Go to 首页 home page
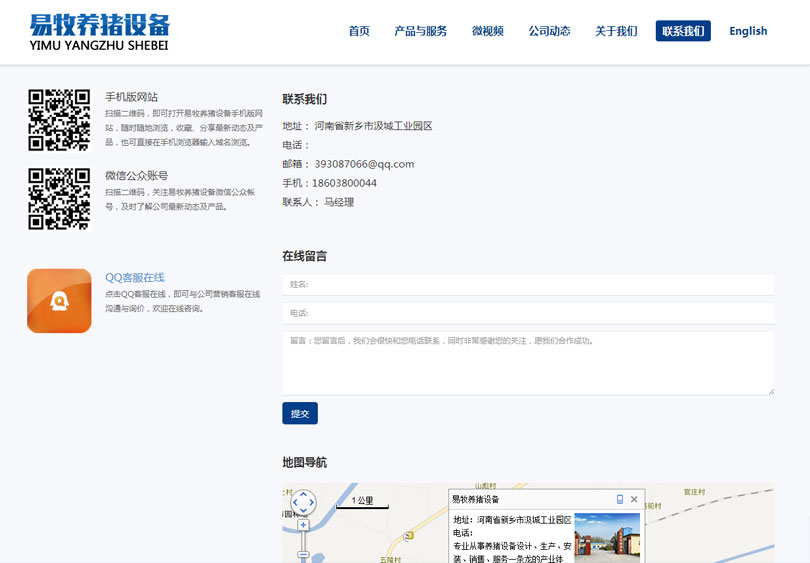This screenshot has width=810, height=563. [359, 31]
